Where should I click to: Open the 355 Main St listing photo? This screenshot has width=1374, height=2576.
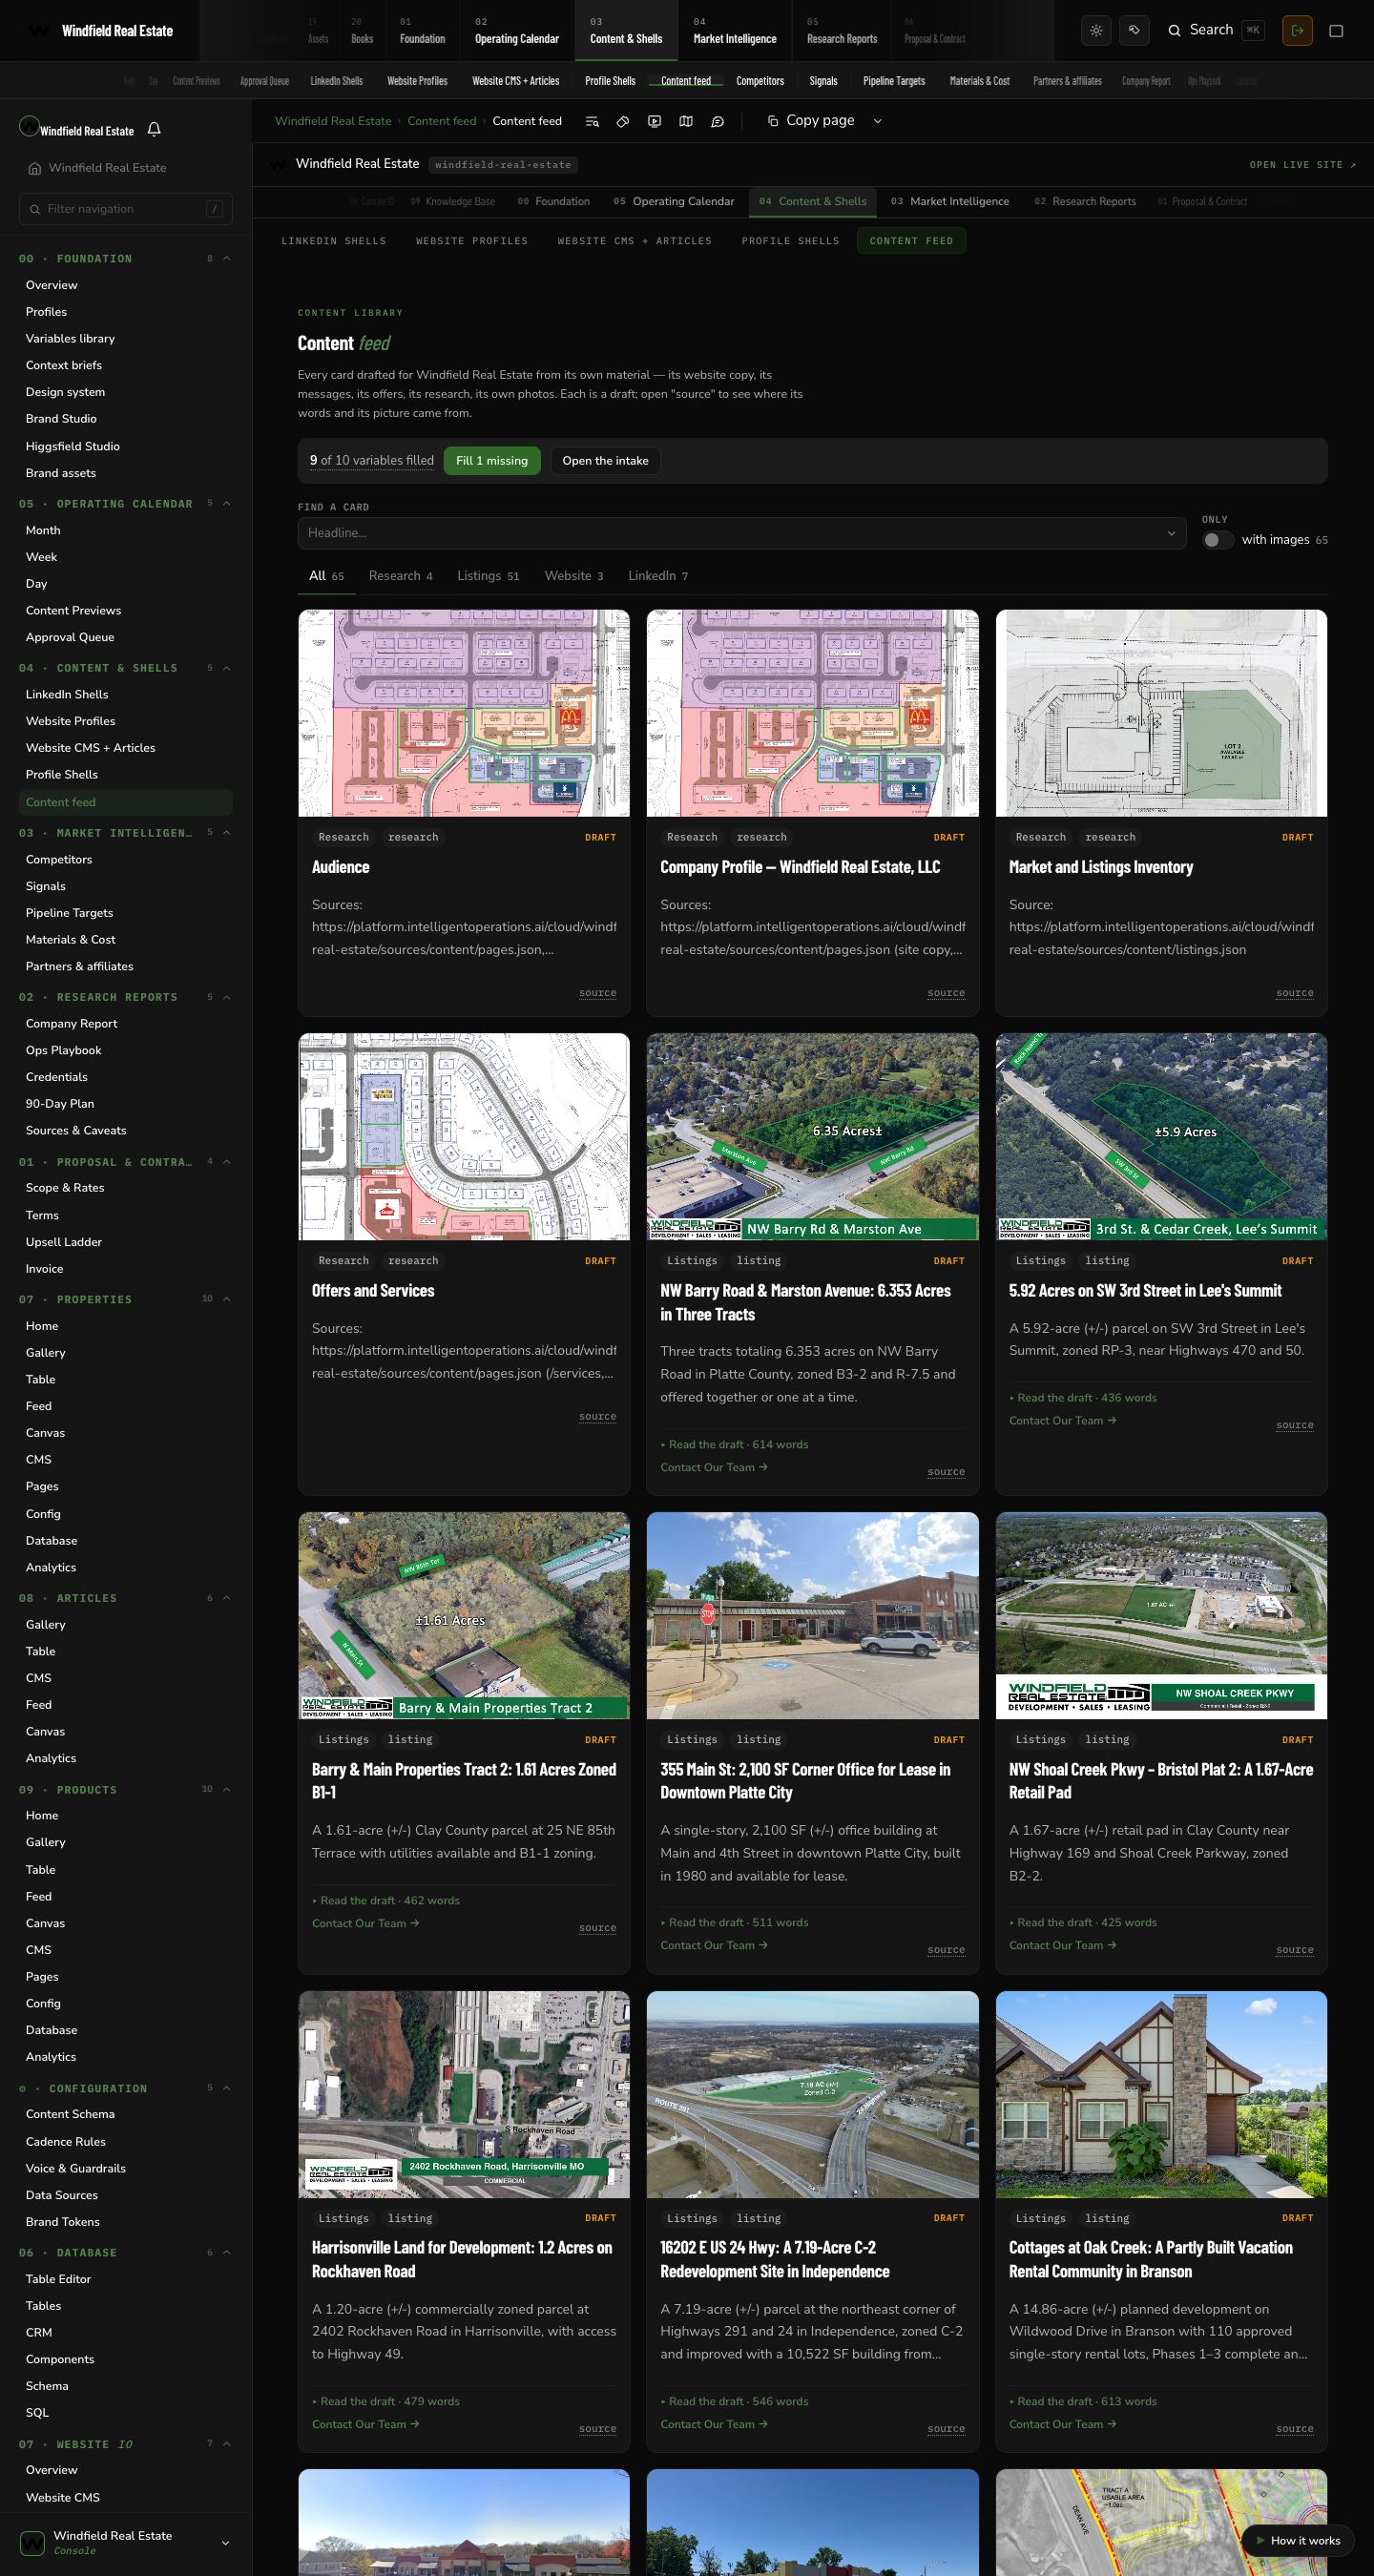[x=812, y=1615]
